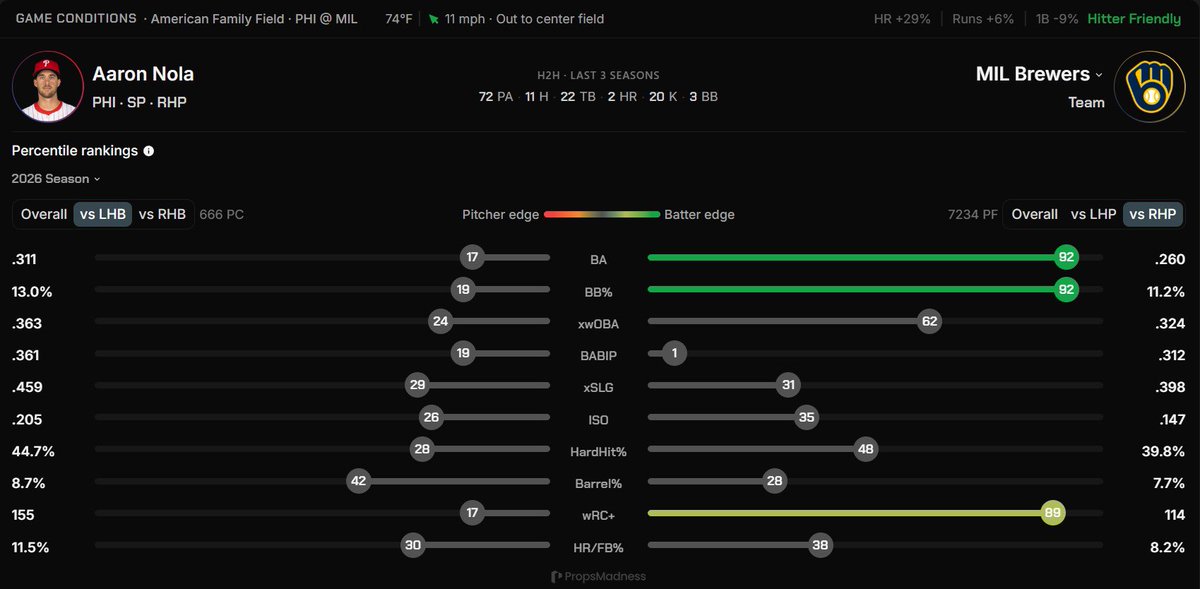Click the 72 PA head-to-head stat

(495, 96)
